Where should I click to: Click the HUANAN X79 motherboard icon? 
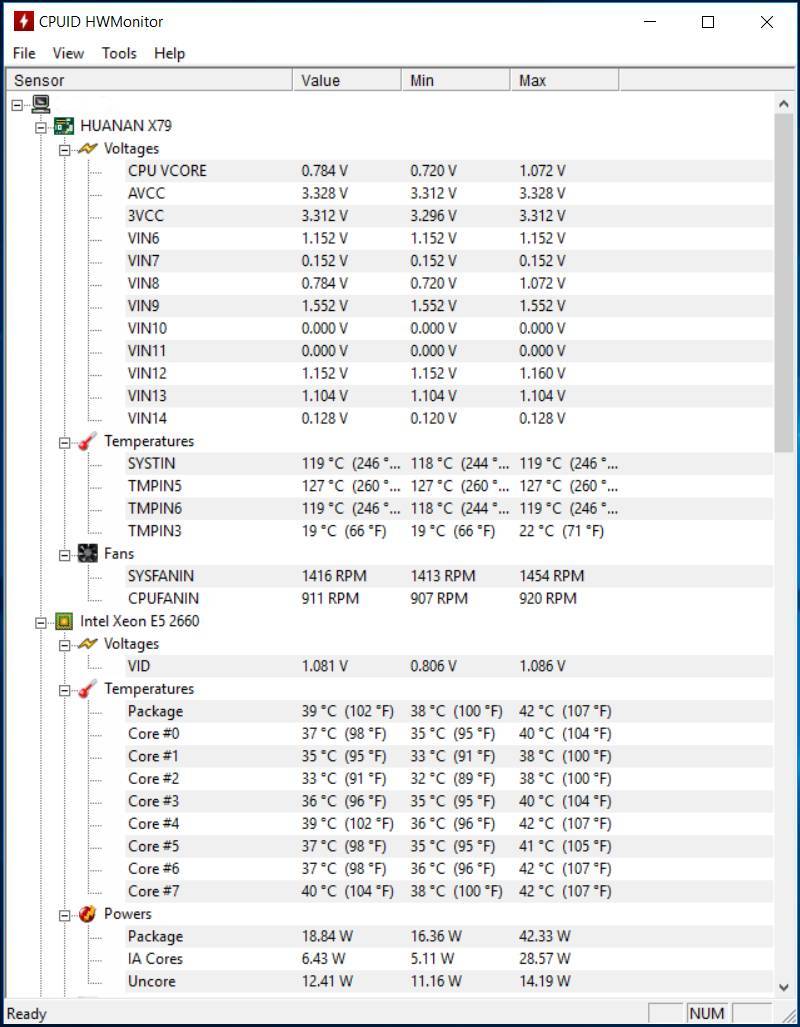coord(64,126)
